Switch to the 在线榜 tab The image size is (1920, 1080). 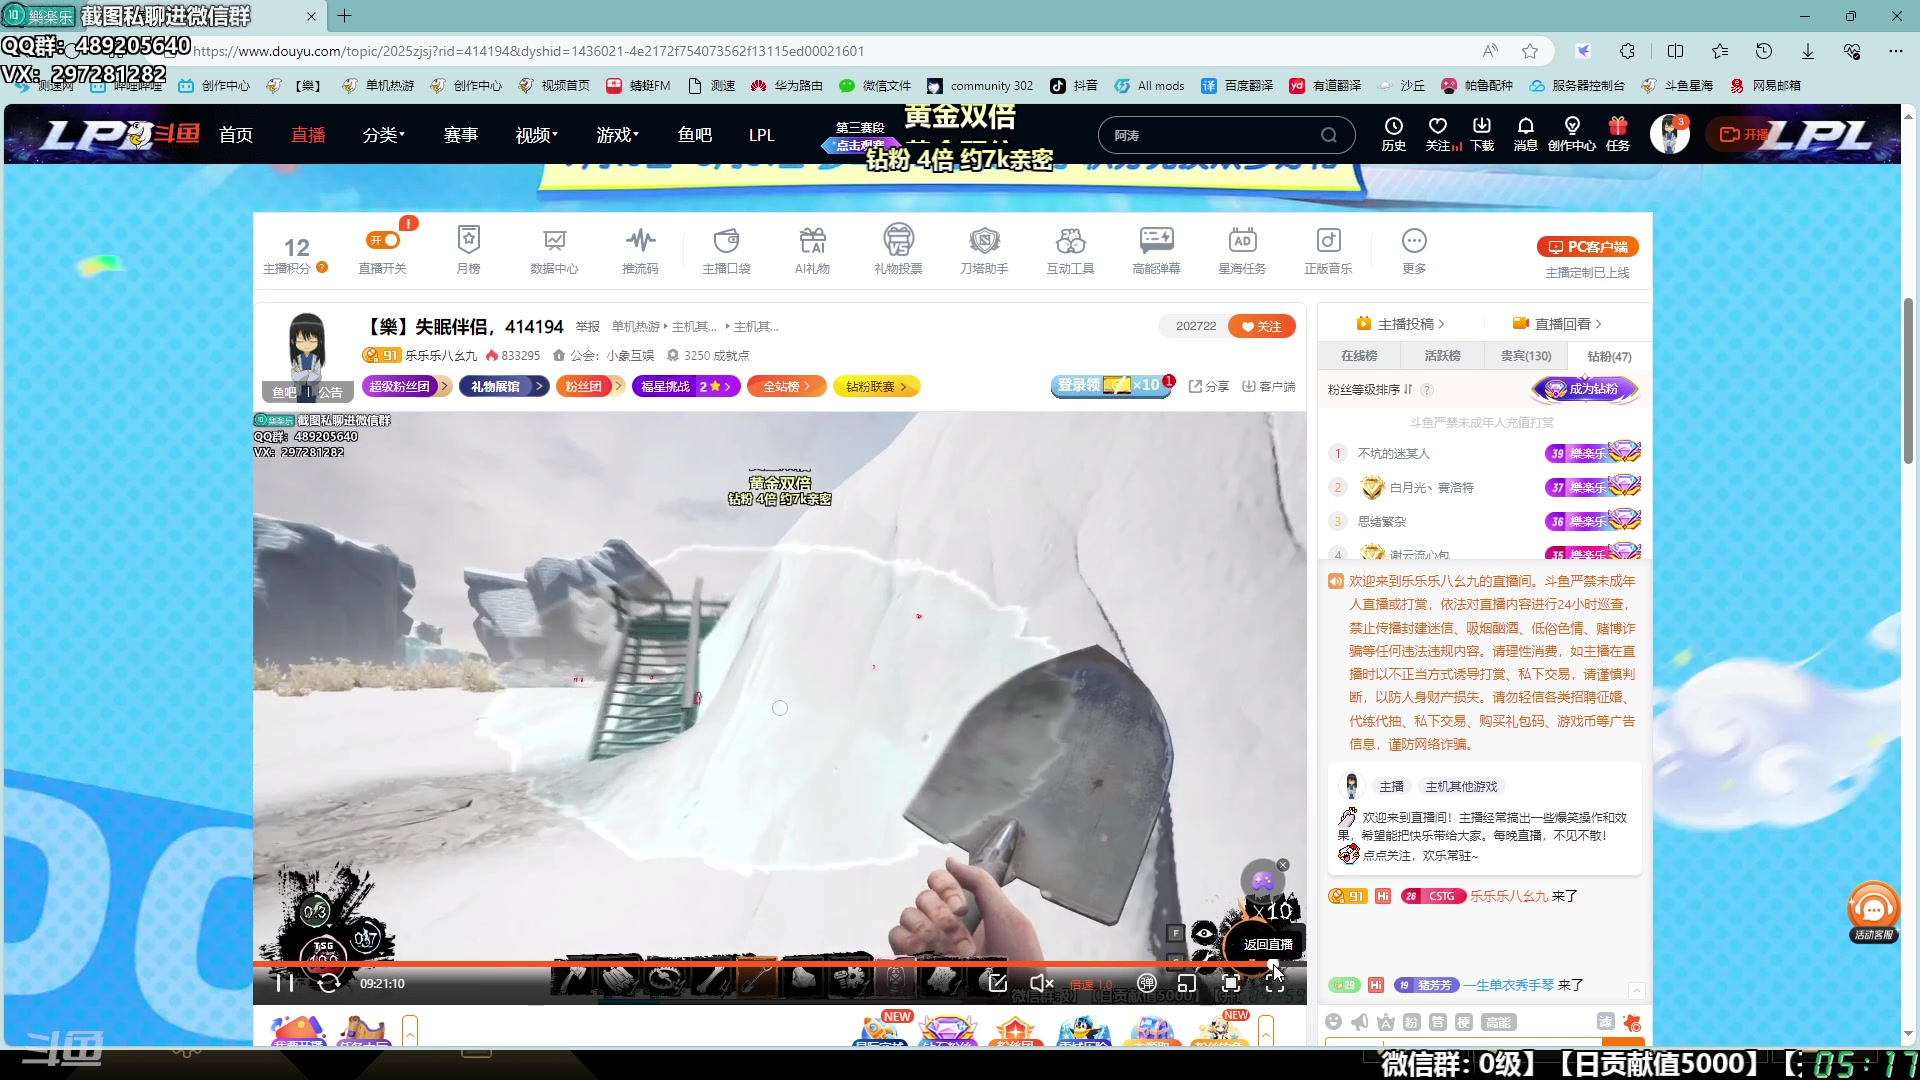(x=1359, y=356)
